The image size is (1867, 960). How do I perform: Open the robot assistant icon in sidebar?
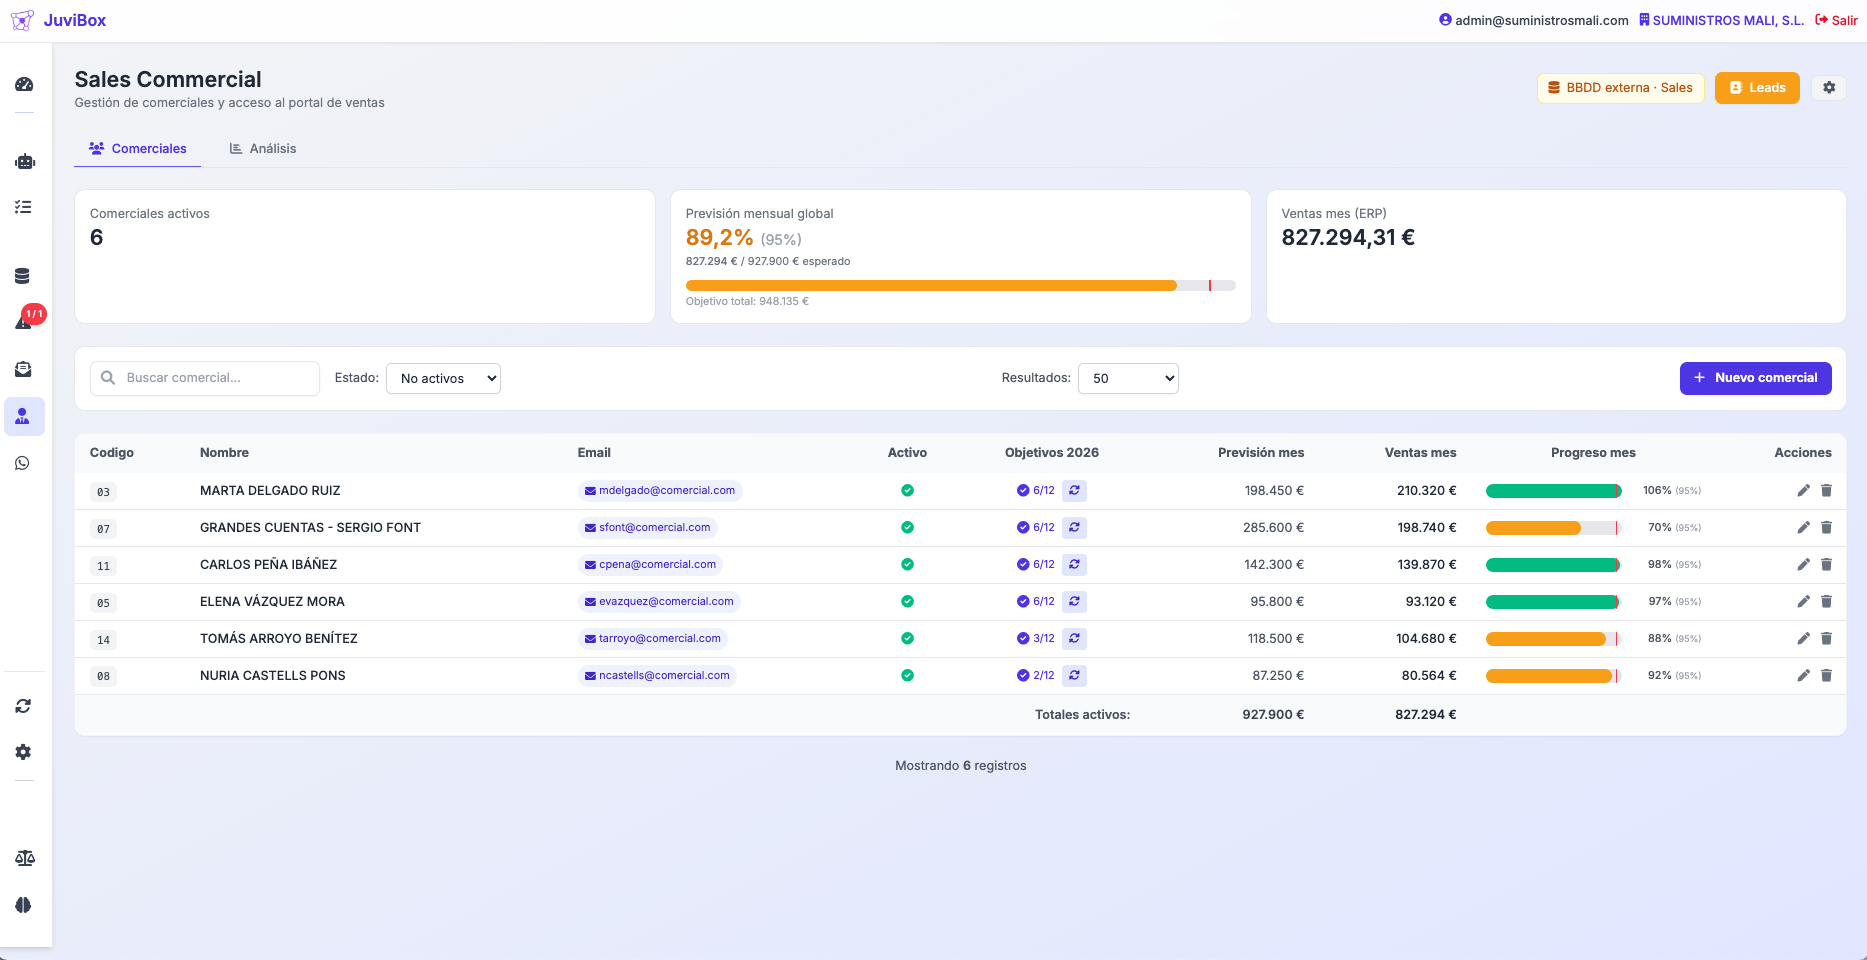[24, 161]
